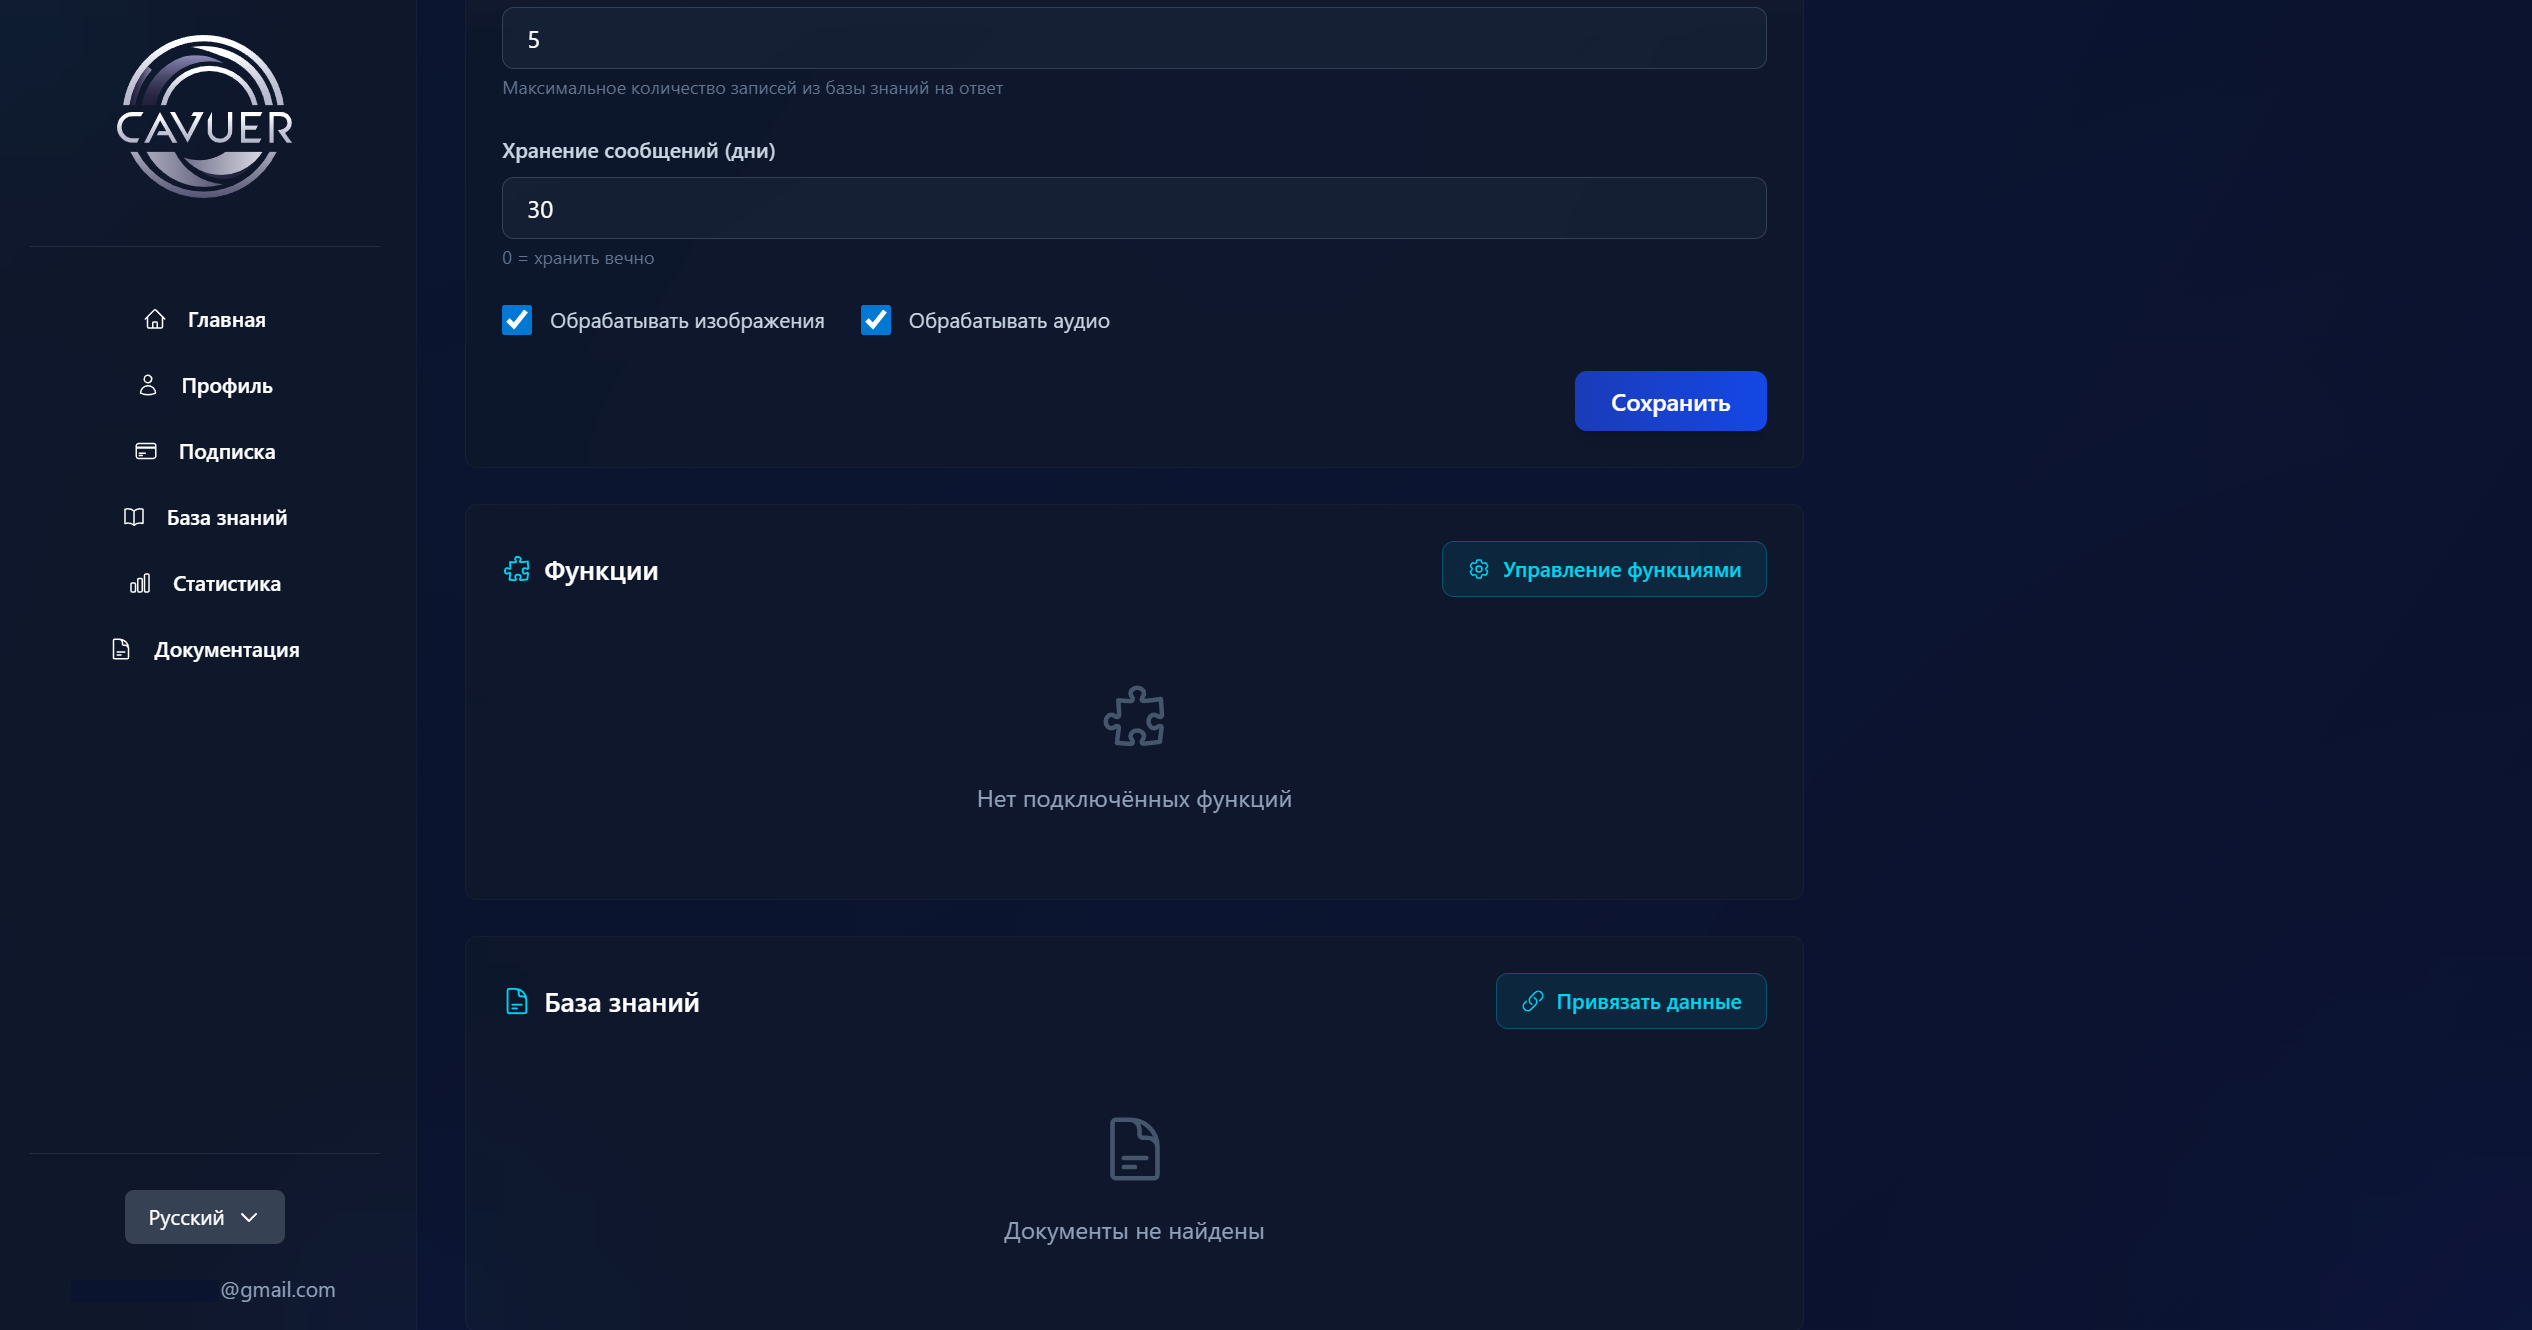Click the book icon beside База знаний
The width and height of the screenshot is (2532, 1330).
pos(134,517)
